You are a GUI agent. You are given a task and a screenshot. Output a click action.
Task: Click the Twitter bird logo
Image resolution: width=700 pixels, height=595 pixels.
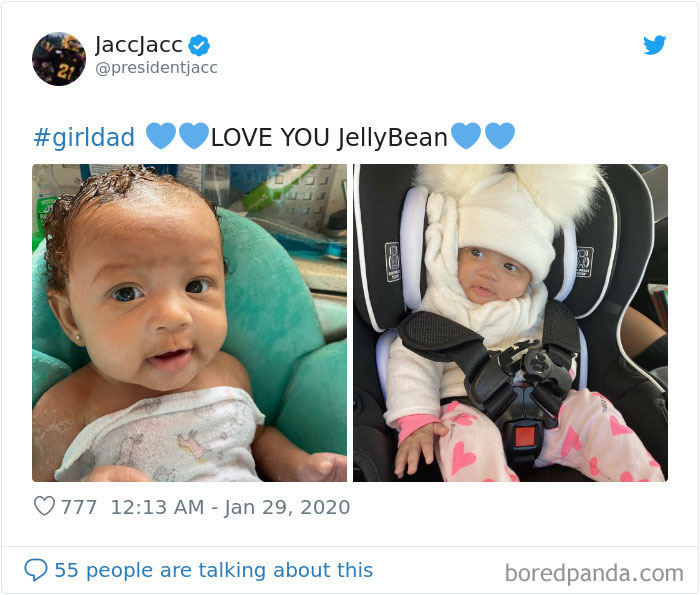(x=654, y=45)
